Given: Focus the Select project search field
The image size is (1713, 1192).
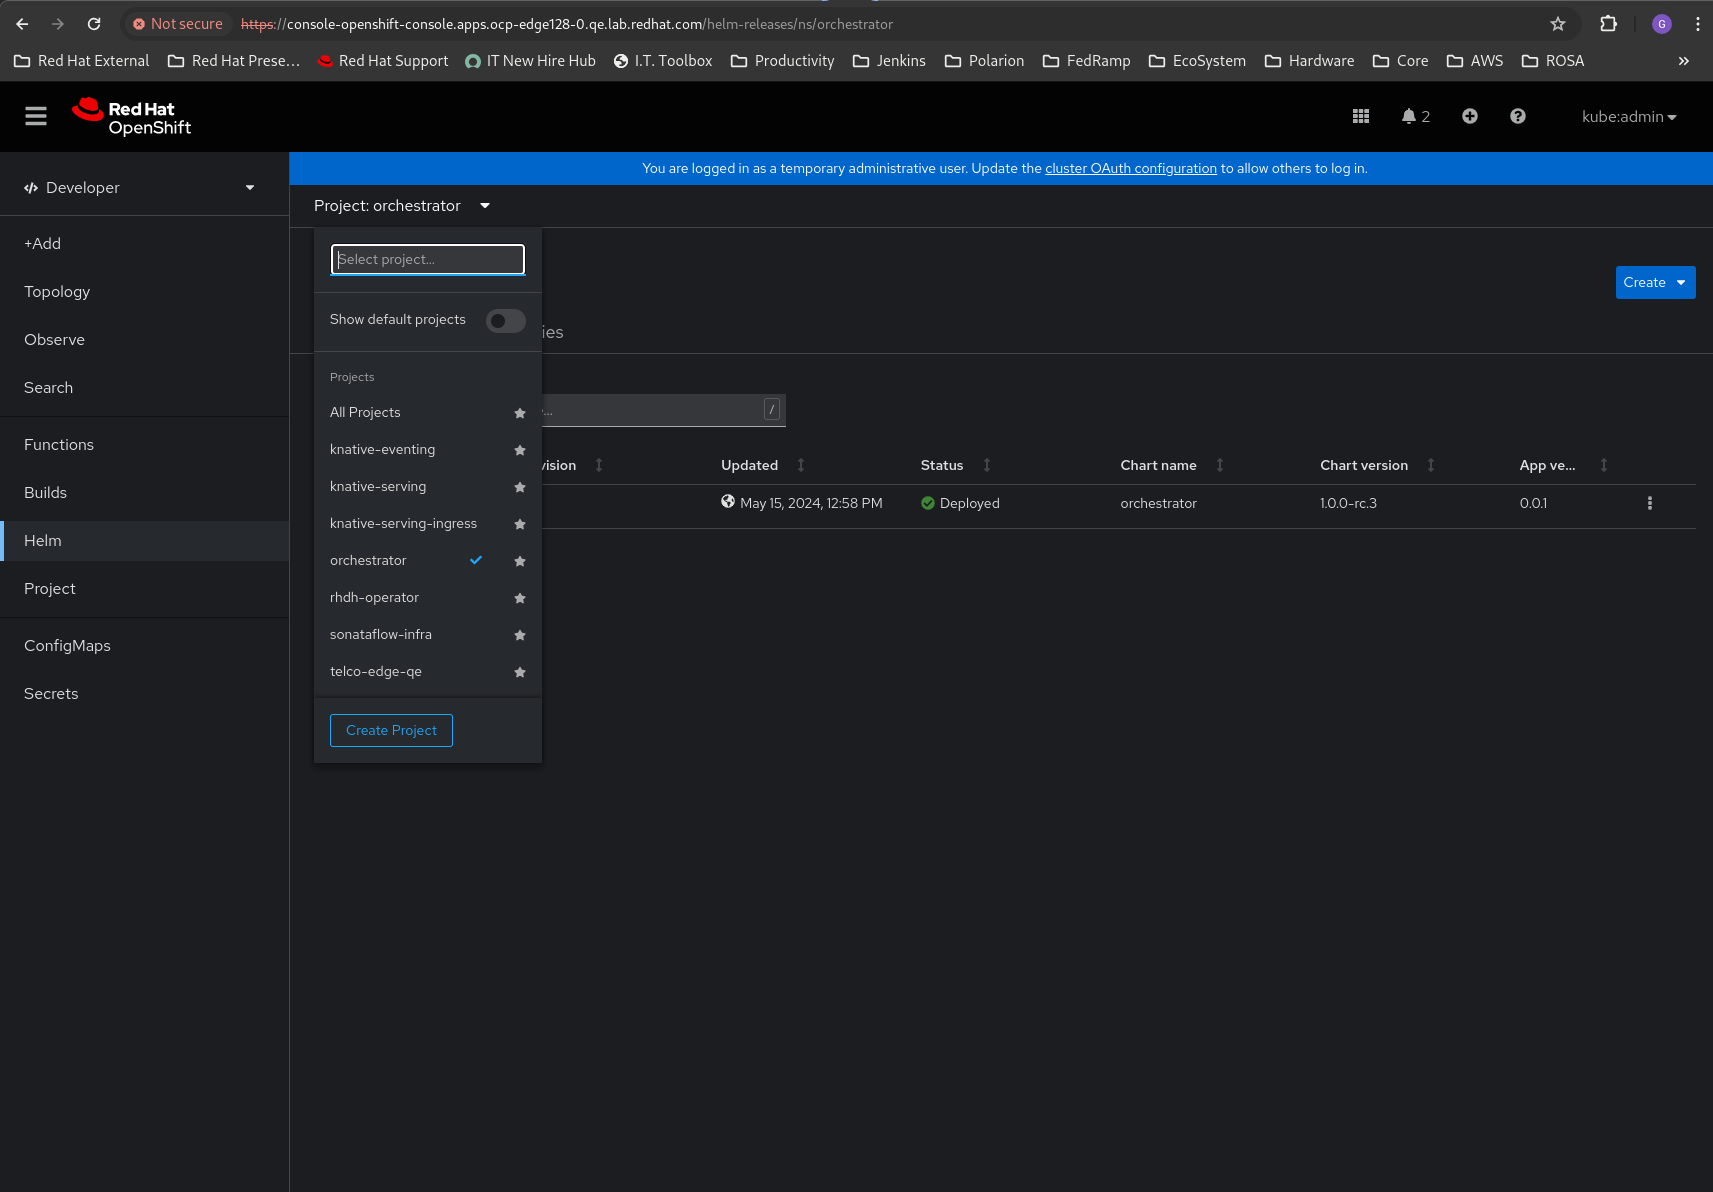Looking at the screenshot, I should 427,260.
